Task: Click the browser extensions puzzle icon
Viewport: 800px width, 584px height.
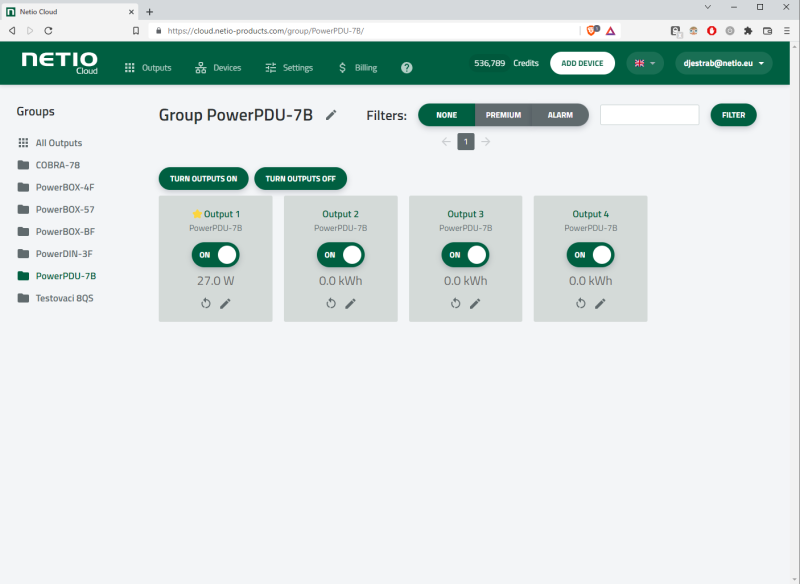Action: pos(747,31)
